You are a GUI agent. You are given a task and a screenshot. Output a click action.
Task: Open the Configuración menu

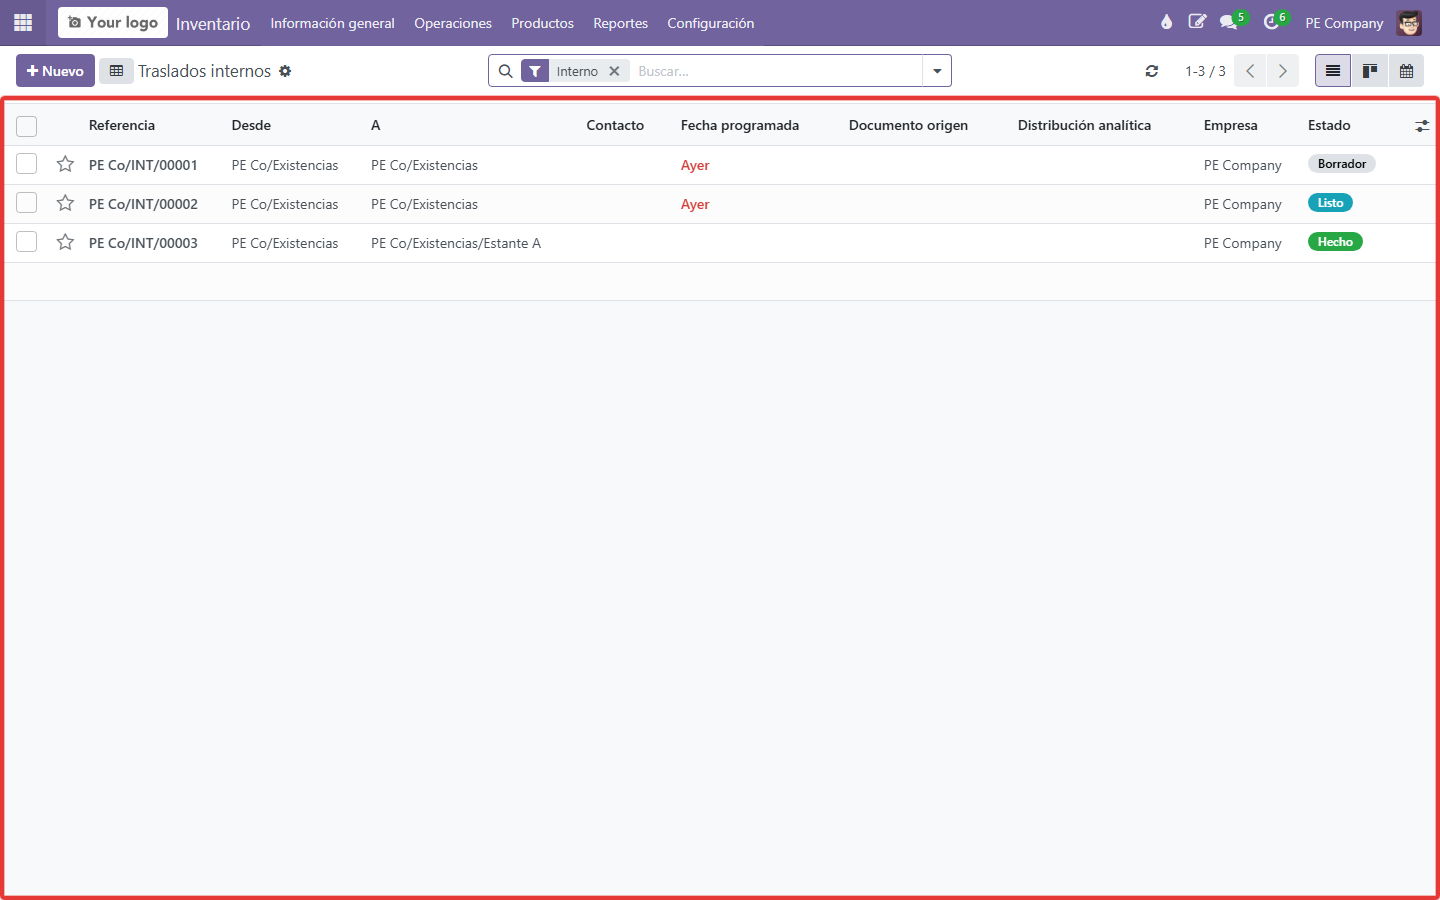[x=711, y=23]
